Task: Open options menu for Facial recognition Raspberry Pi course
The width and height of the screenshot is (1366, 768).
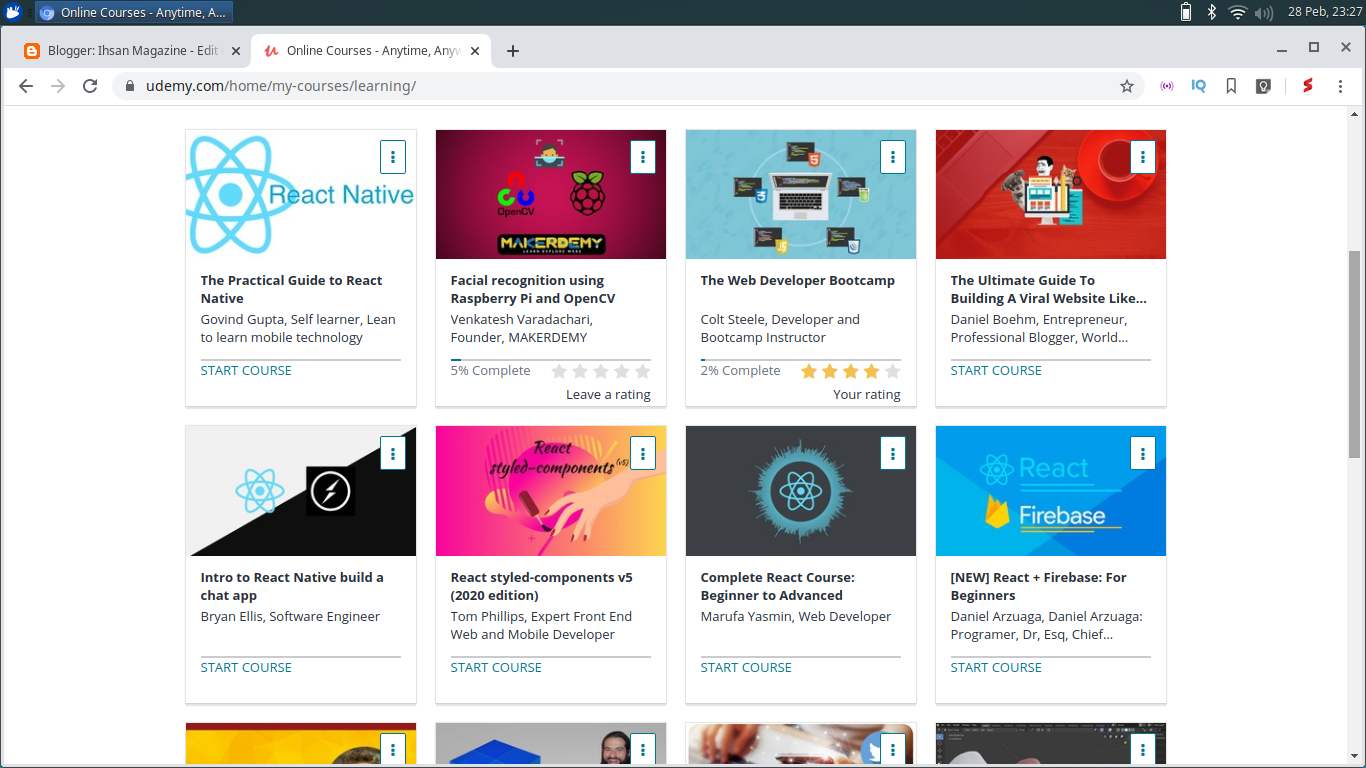Action: [642, 157]
